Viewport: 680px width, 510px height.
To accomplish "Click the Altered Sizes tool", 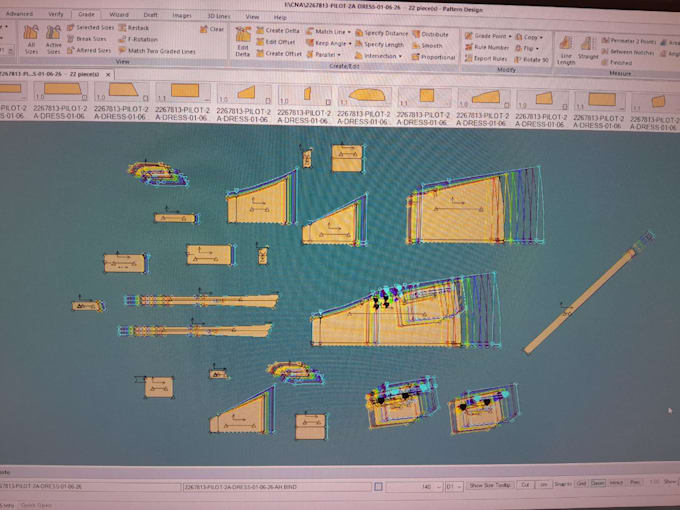I will click(89, 50).
